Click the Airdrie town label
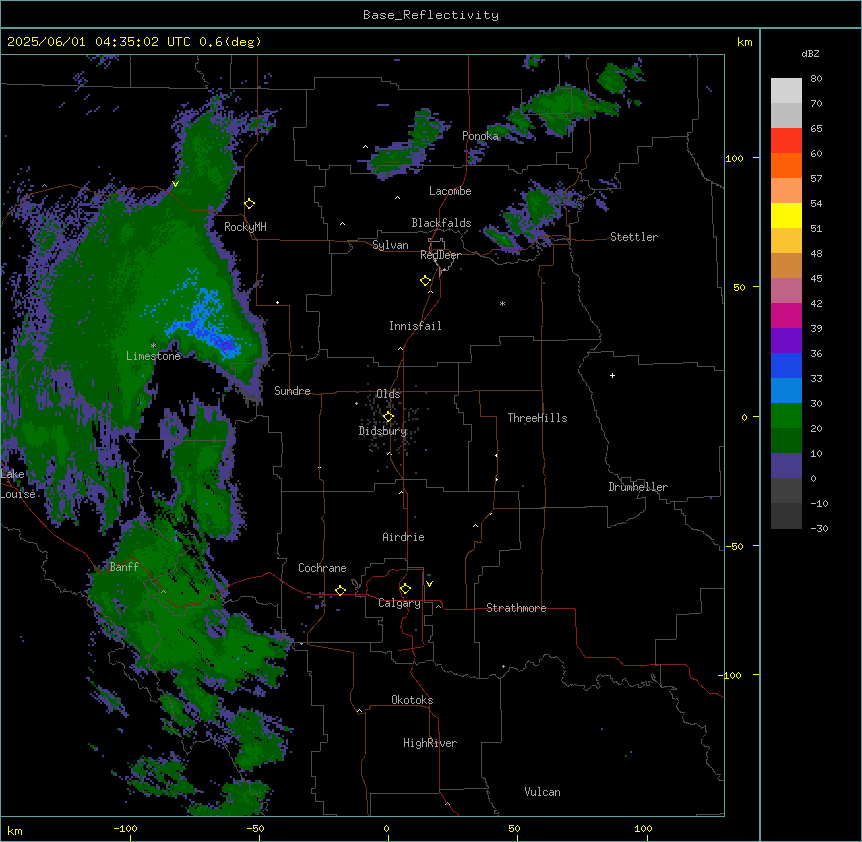Screen dimensions: 862x842 coord(403,537)
